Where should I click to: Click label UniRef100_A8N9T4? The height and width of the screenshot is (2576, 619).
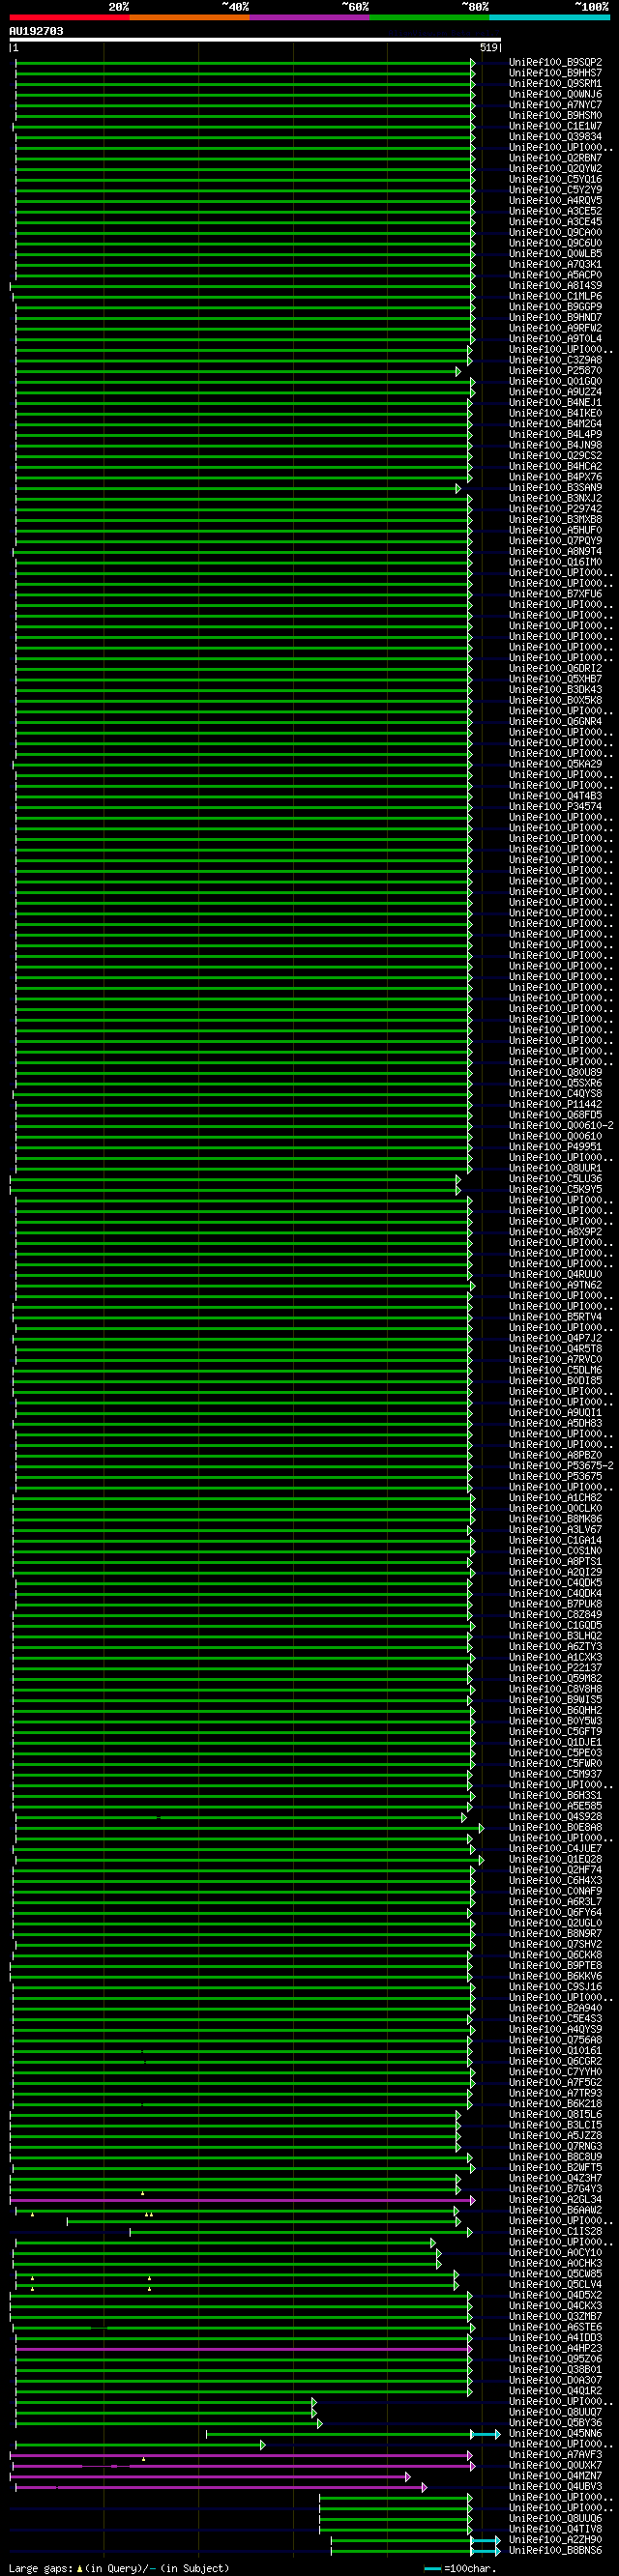pos(555,552)
